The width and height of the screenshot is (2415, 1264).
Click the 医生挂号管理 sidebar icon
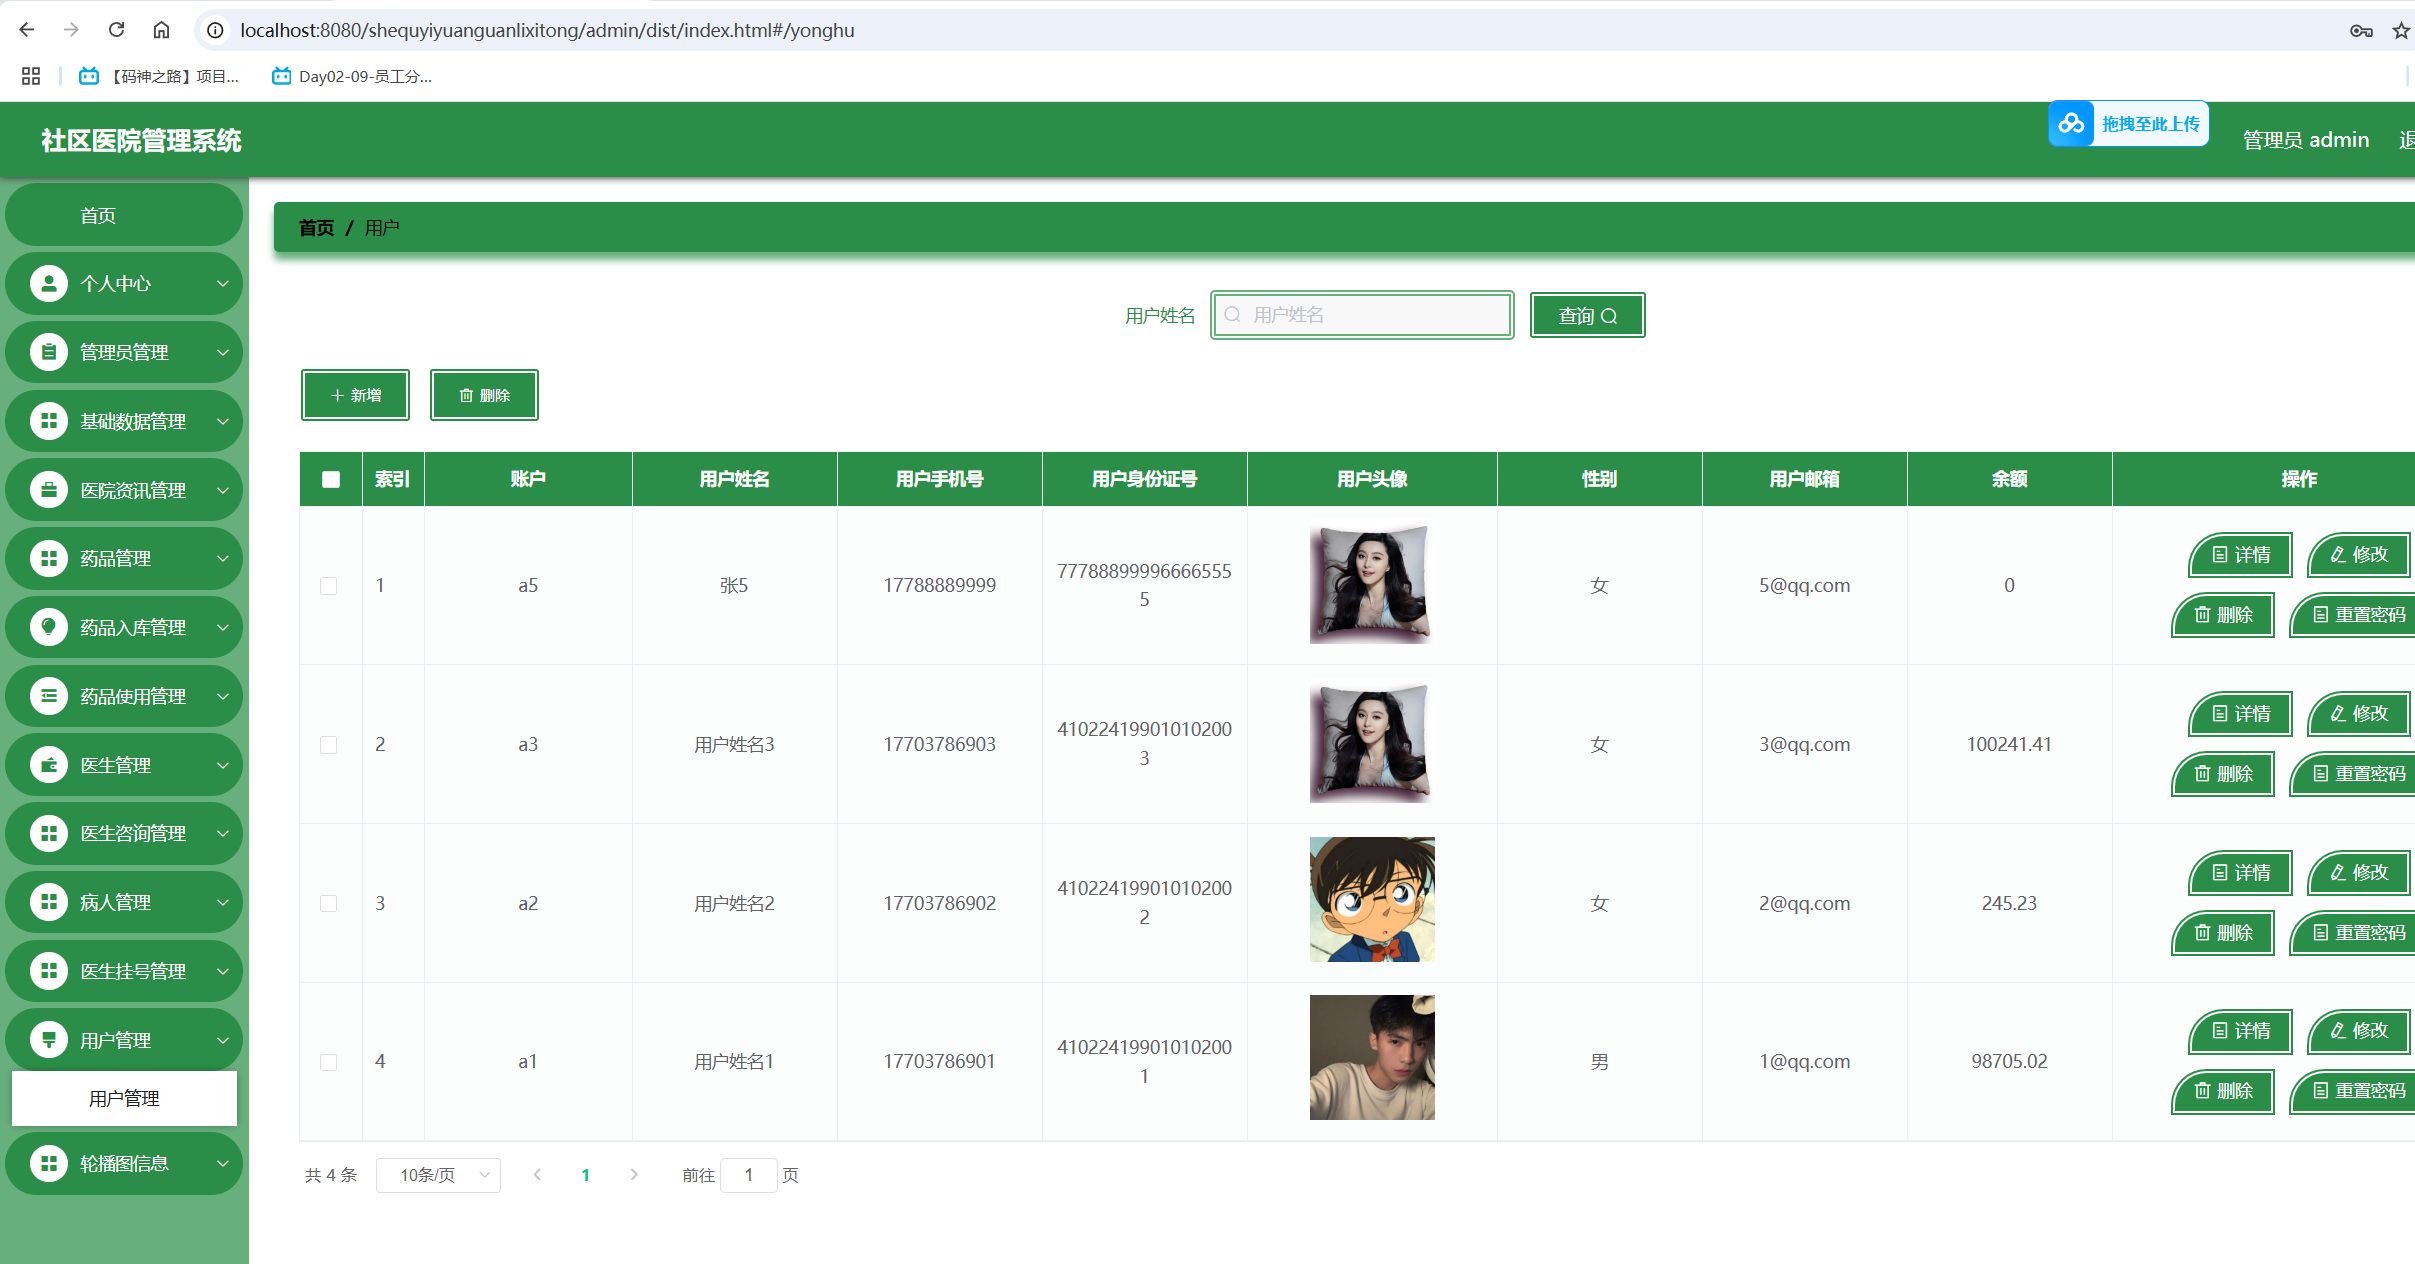pyautogui.click(x=48, y=971)
